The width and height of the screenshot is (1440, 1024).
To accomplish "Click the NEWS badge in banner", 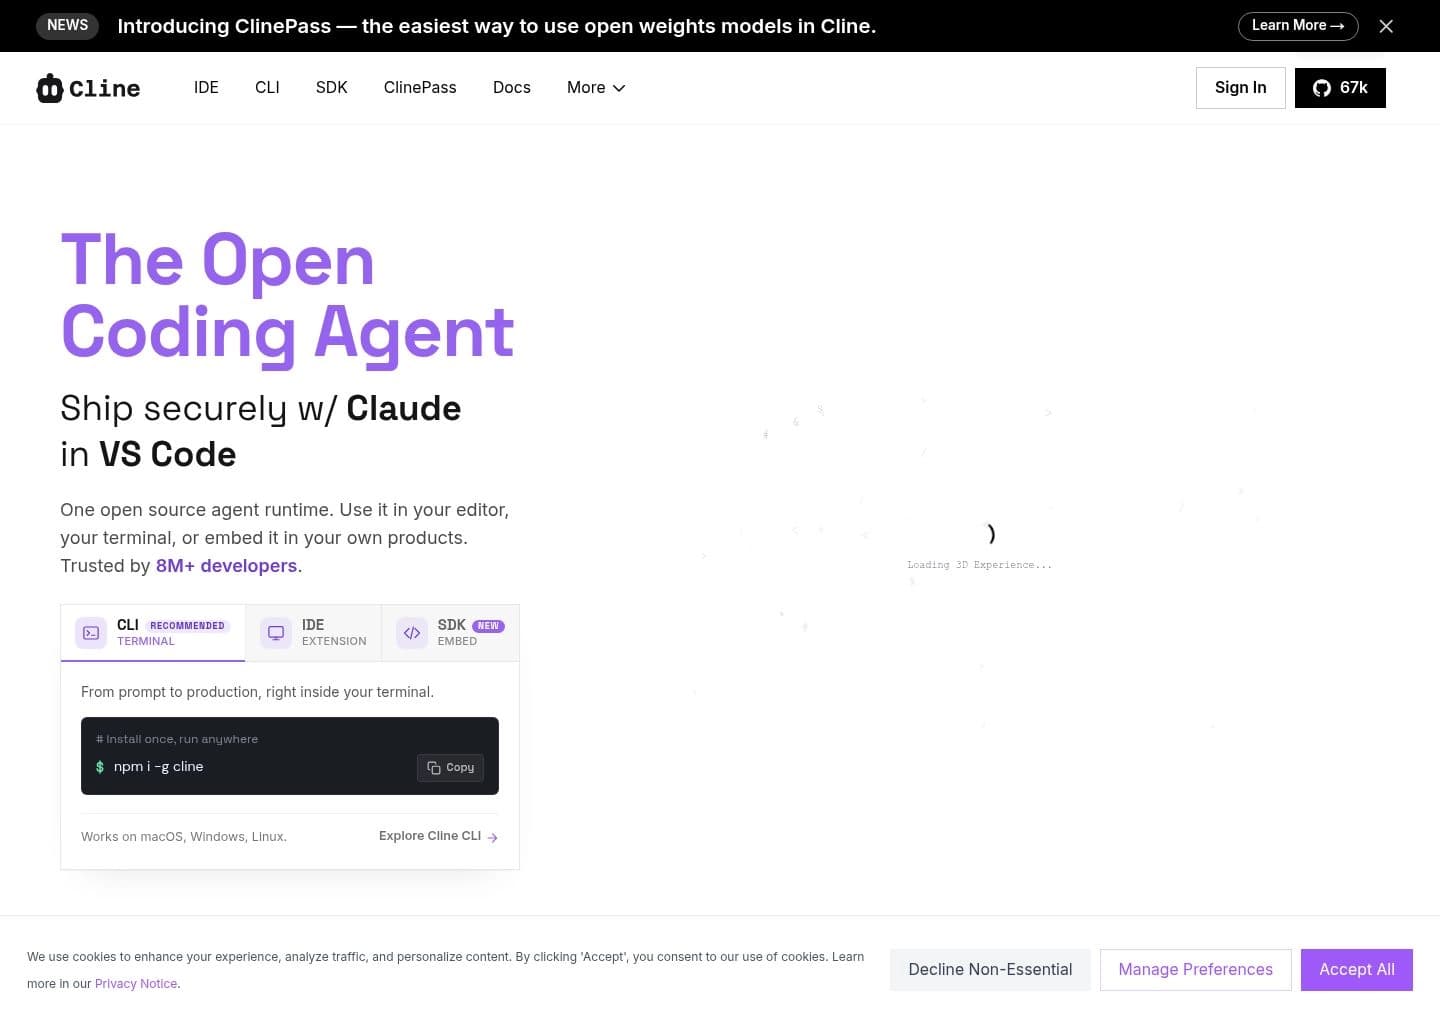I will [67, 25].
